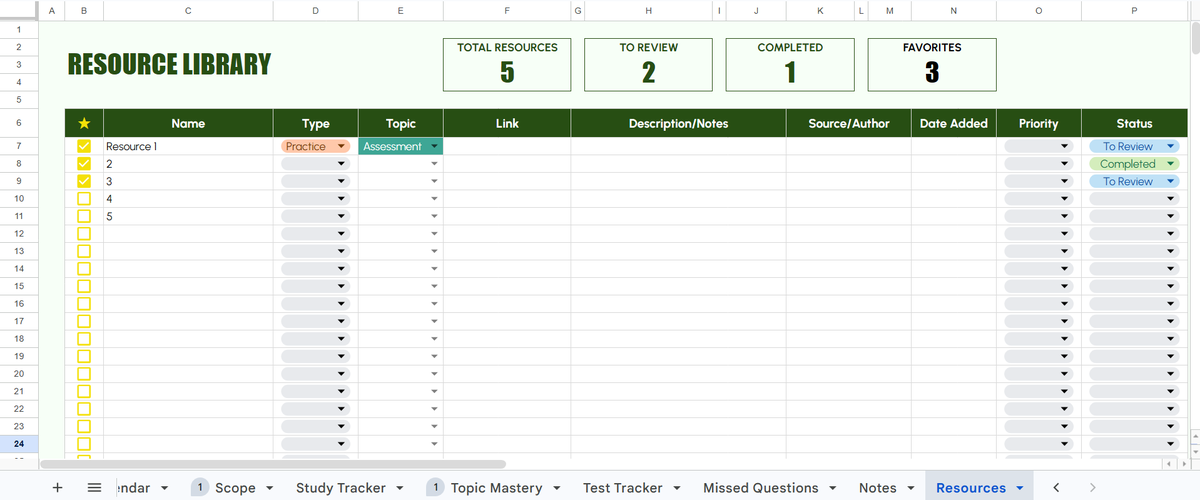Select the Description/Notes header cell
The image size is (1200, 500).
click(678, 123)
